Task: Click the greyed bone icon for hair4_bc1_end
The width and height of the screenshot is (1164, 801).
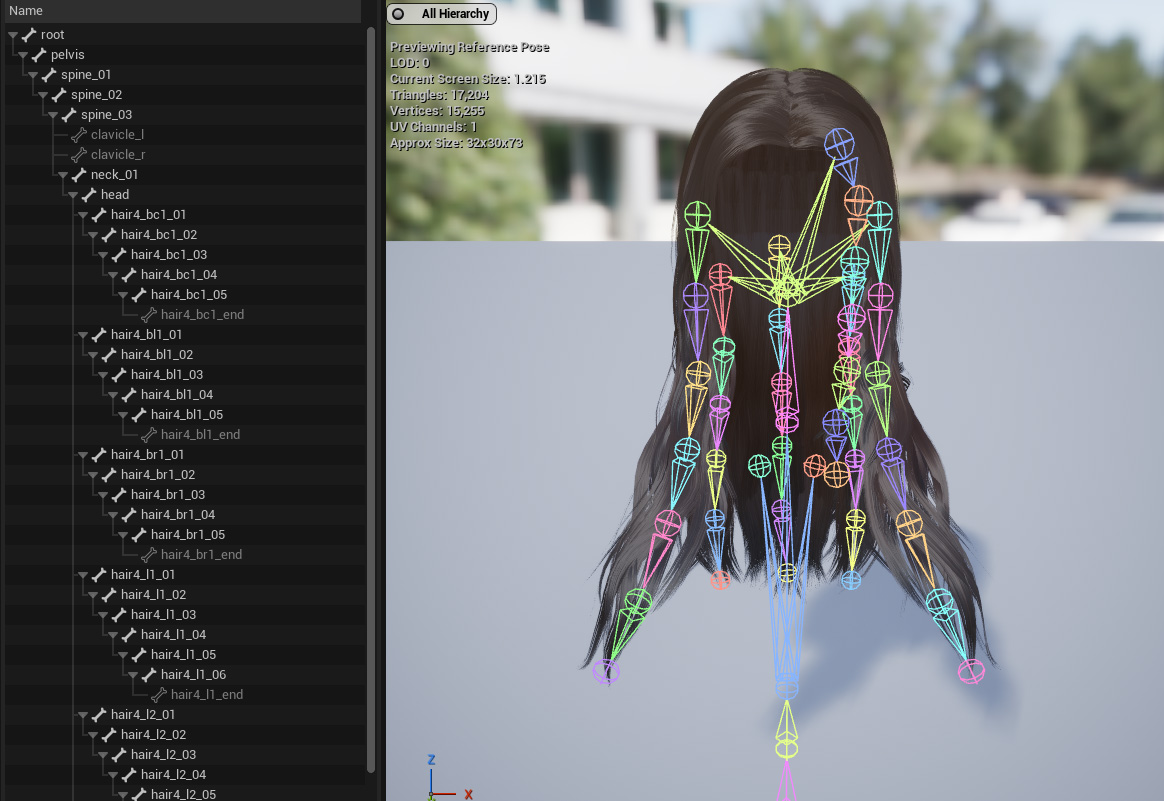Action: click(149, 315)
